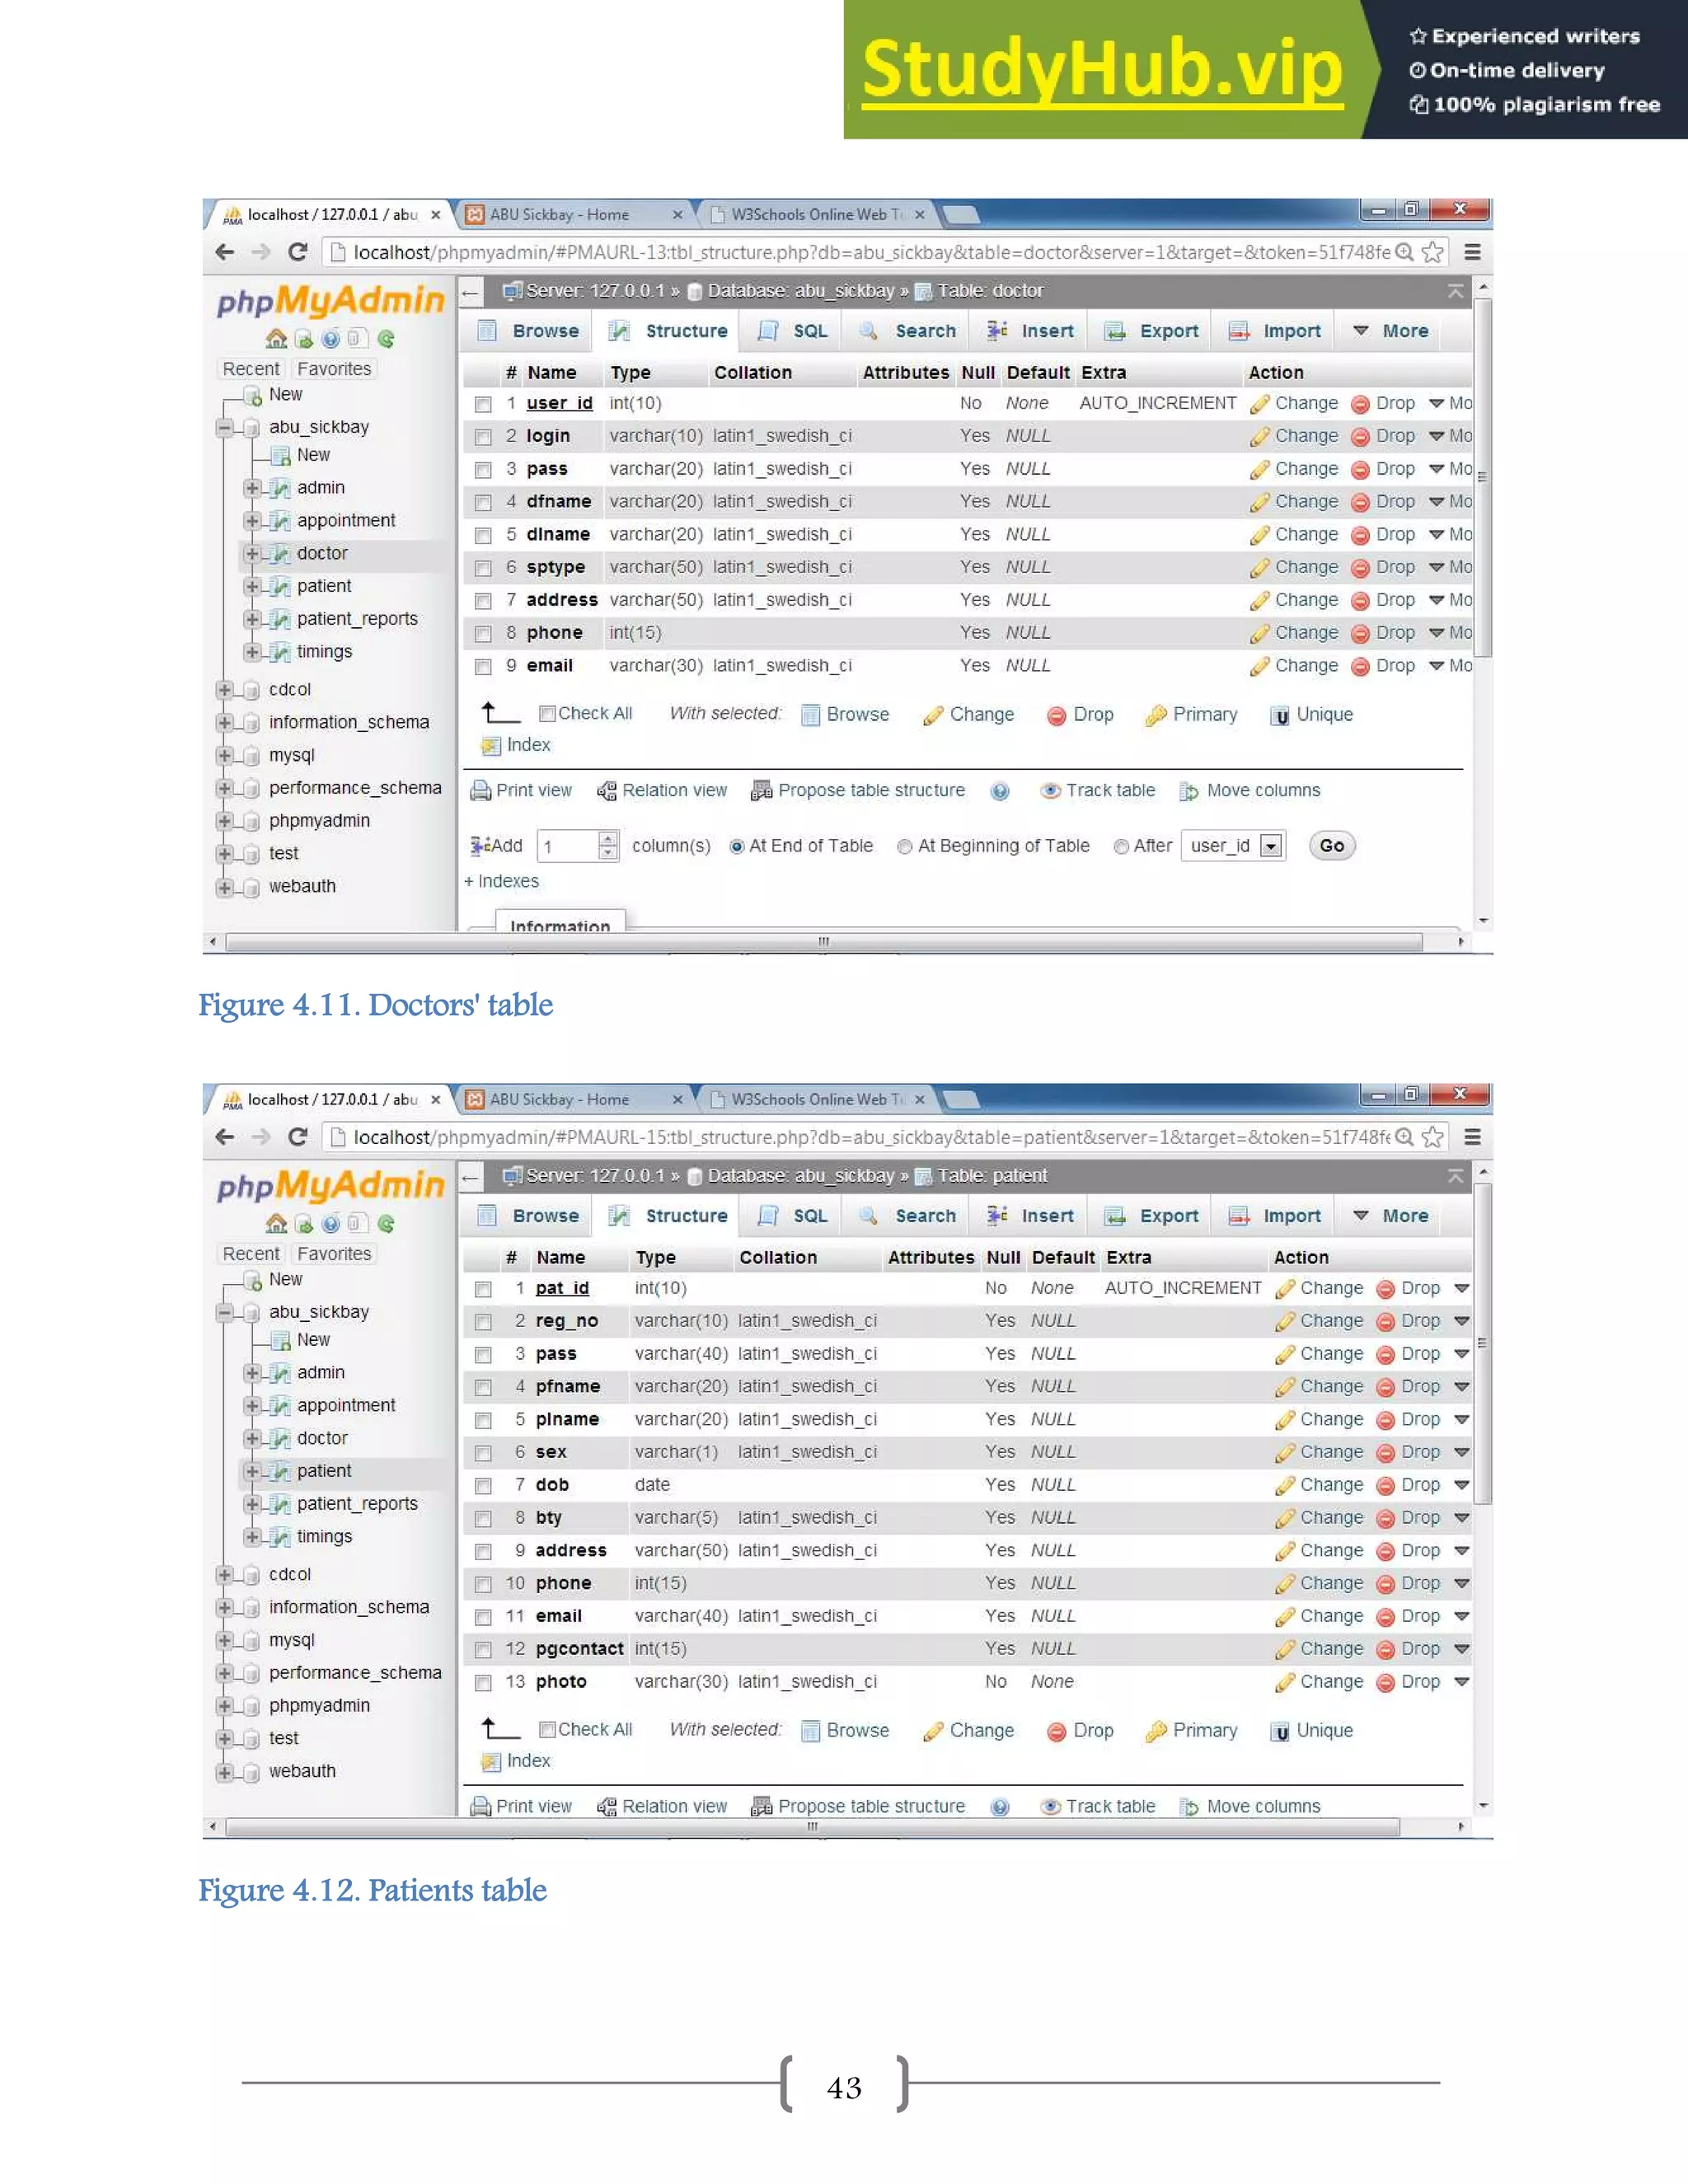Open Favorites in upper sidebar
This screenshot has height=2184, width=1688.
pyautogui.click(x=334, y=369)
